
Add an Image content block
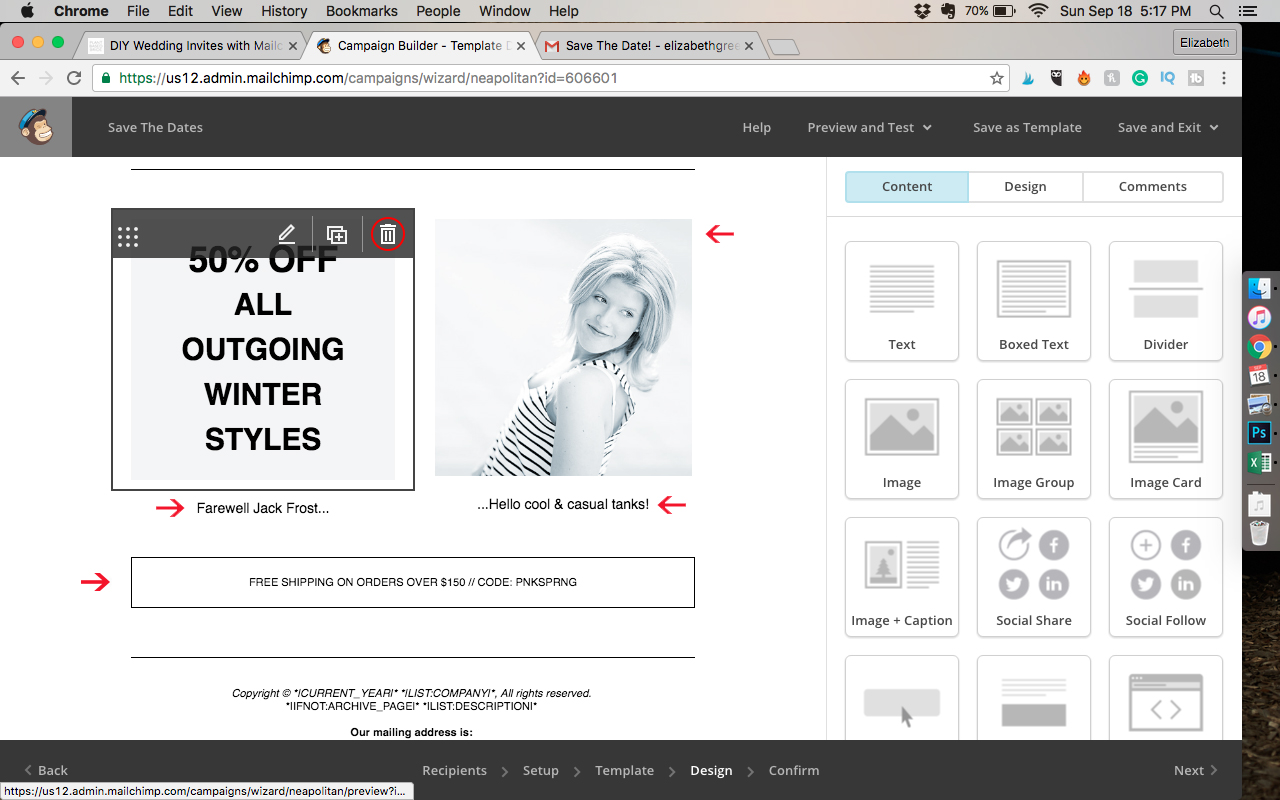point(902,439)
